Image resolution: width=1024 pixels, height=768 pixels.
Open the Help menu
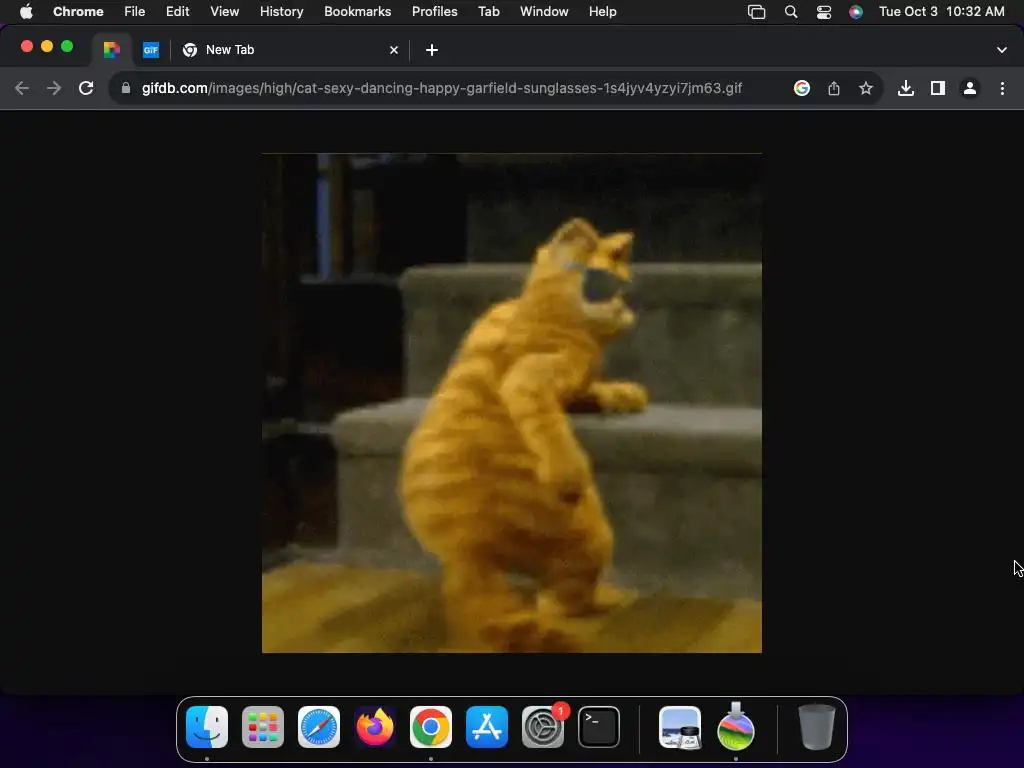602,12
